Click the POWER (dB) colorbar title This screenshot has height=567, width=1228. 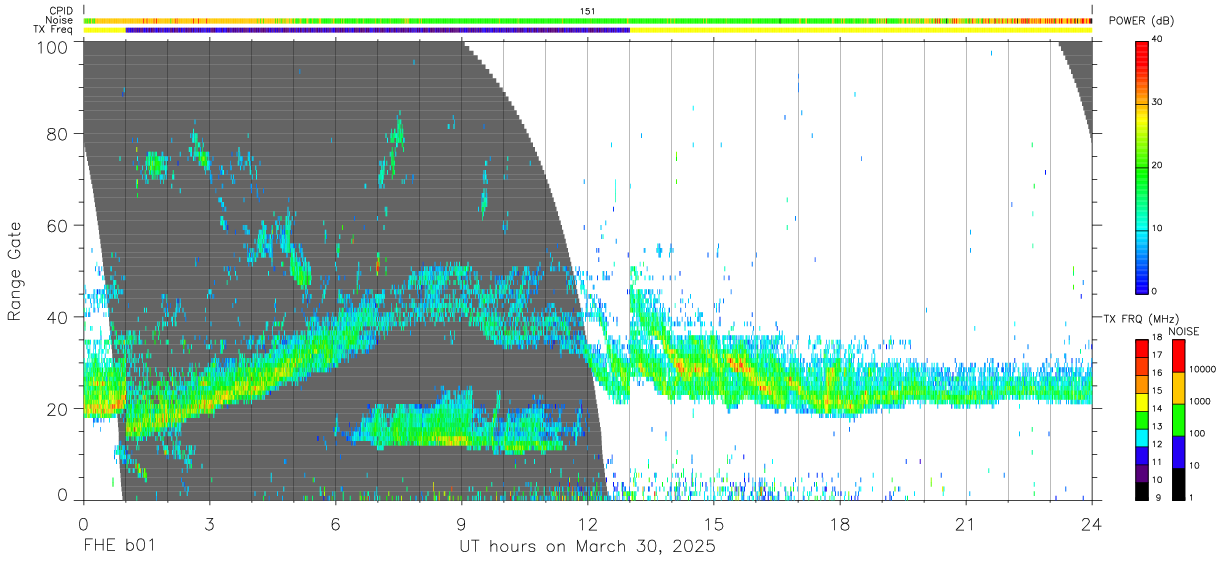click(1142, 21)
